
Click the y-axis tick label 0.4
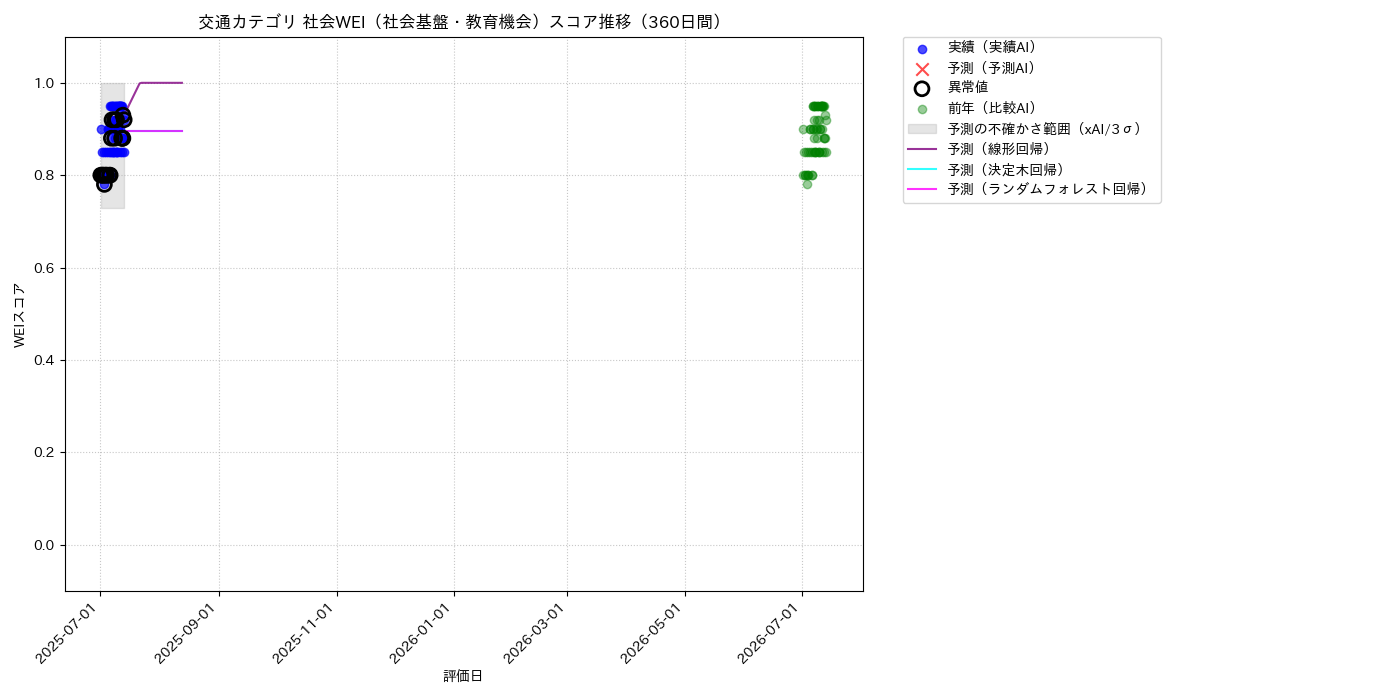[43, 360]
